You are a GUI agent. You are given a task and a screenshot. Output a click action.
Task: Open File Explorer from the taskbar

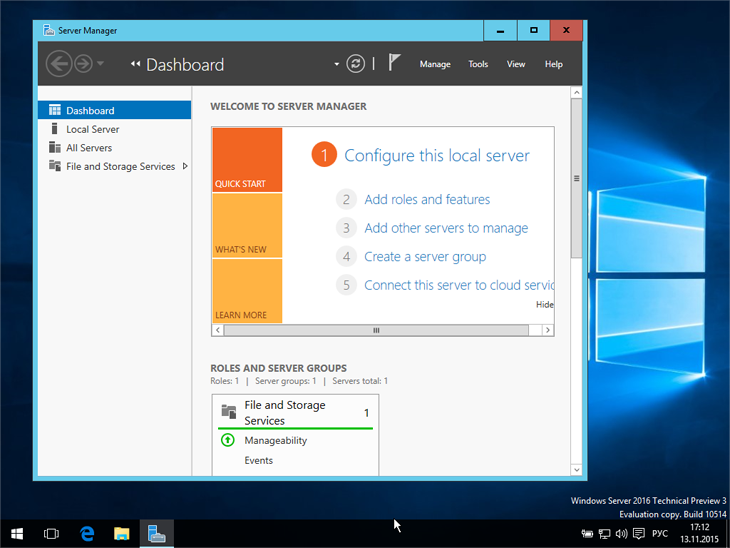click(x=121, y=533)
